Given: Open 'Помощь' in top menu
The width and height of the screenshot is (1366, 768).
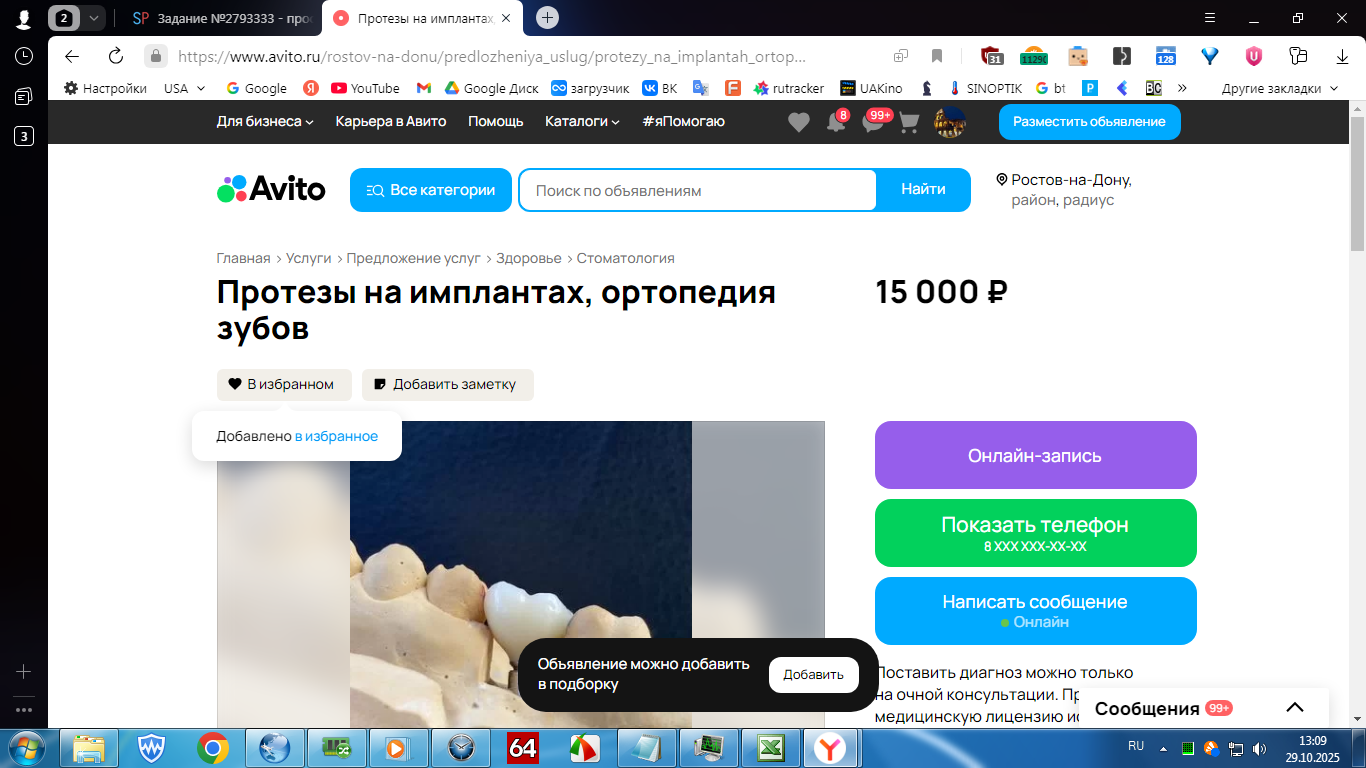Looking at the screenshot, I should (x=496, y=121).
